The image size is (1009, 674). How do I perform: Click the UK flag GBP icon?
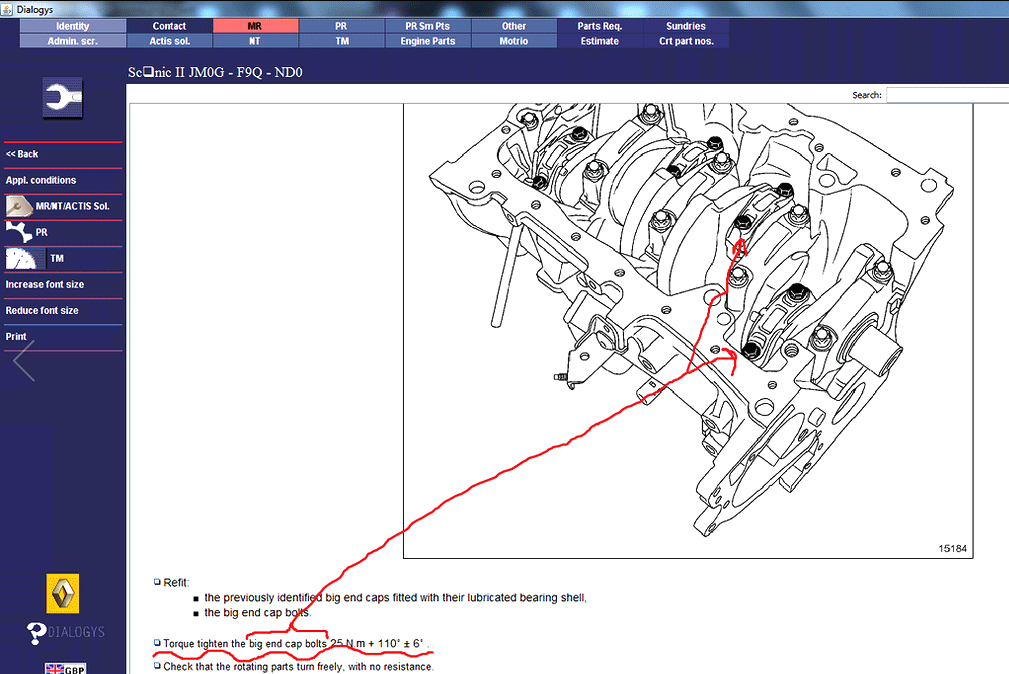[x=65, y=669]
